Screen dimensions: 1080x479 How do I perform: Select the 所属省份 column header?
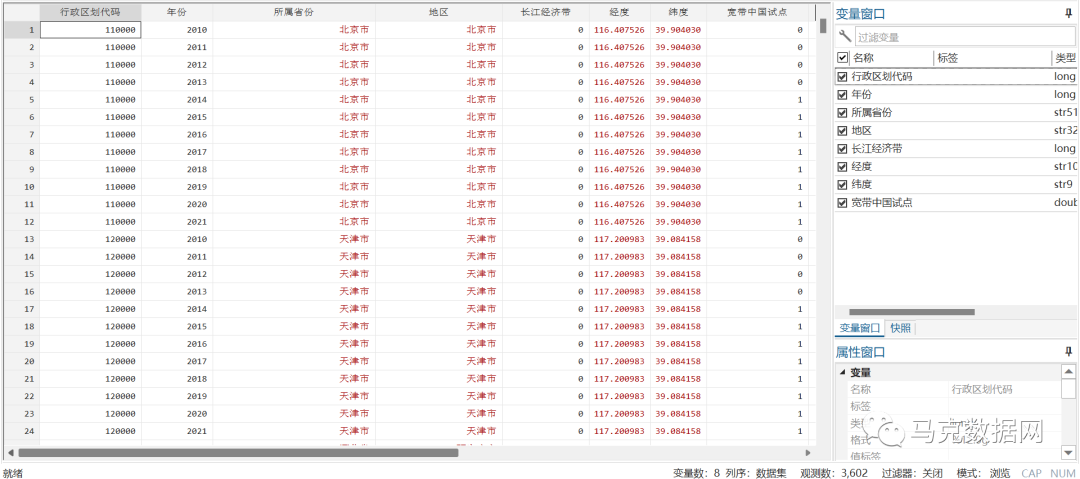click(x=294, y=12)
